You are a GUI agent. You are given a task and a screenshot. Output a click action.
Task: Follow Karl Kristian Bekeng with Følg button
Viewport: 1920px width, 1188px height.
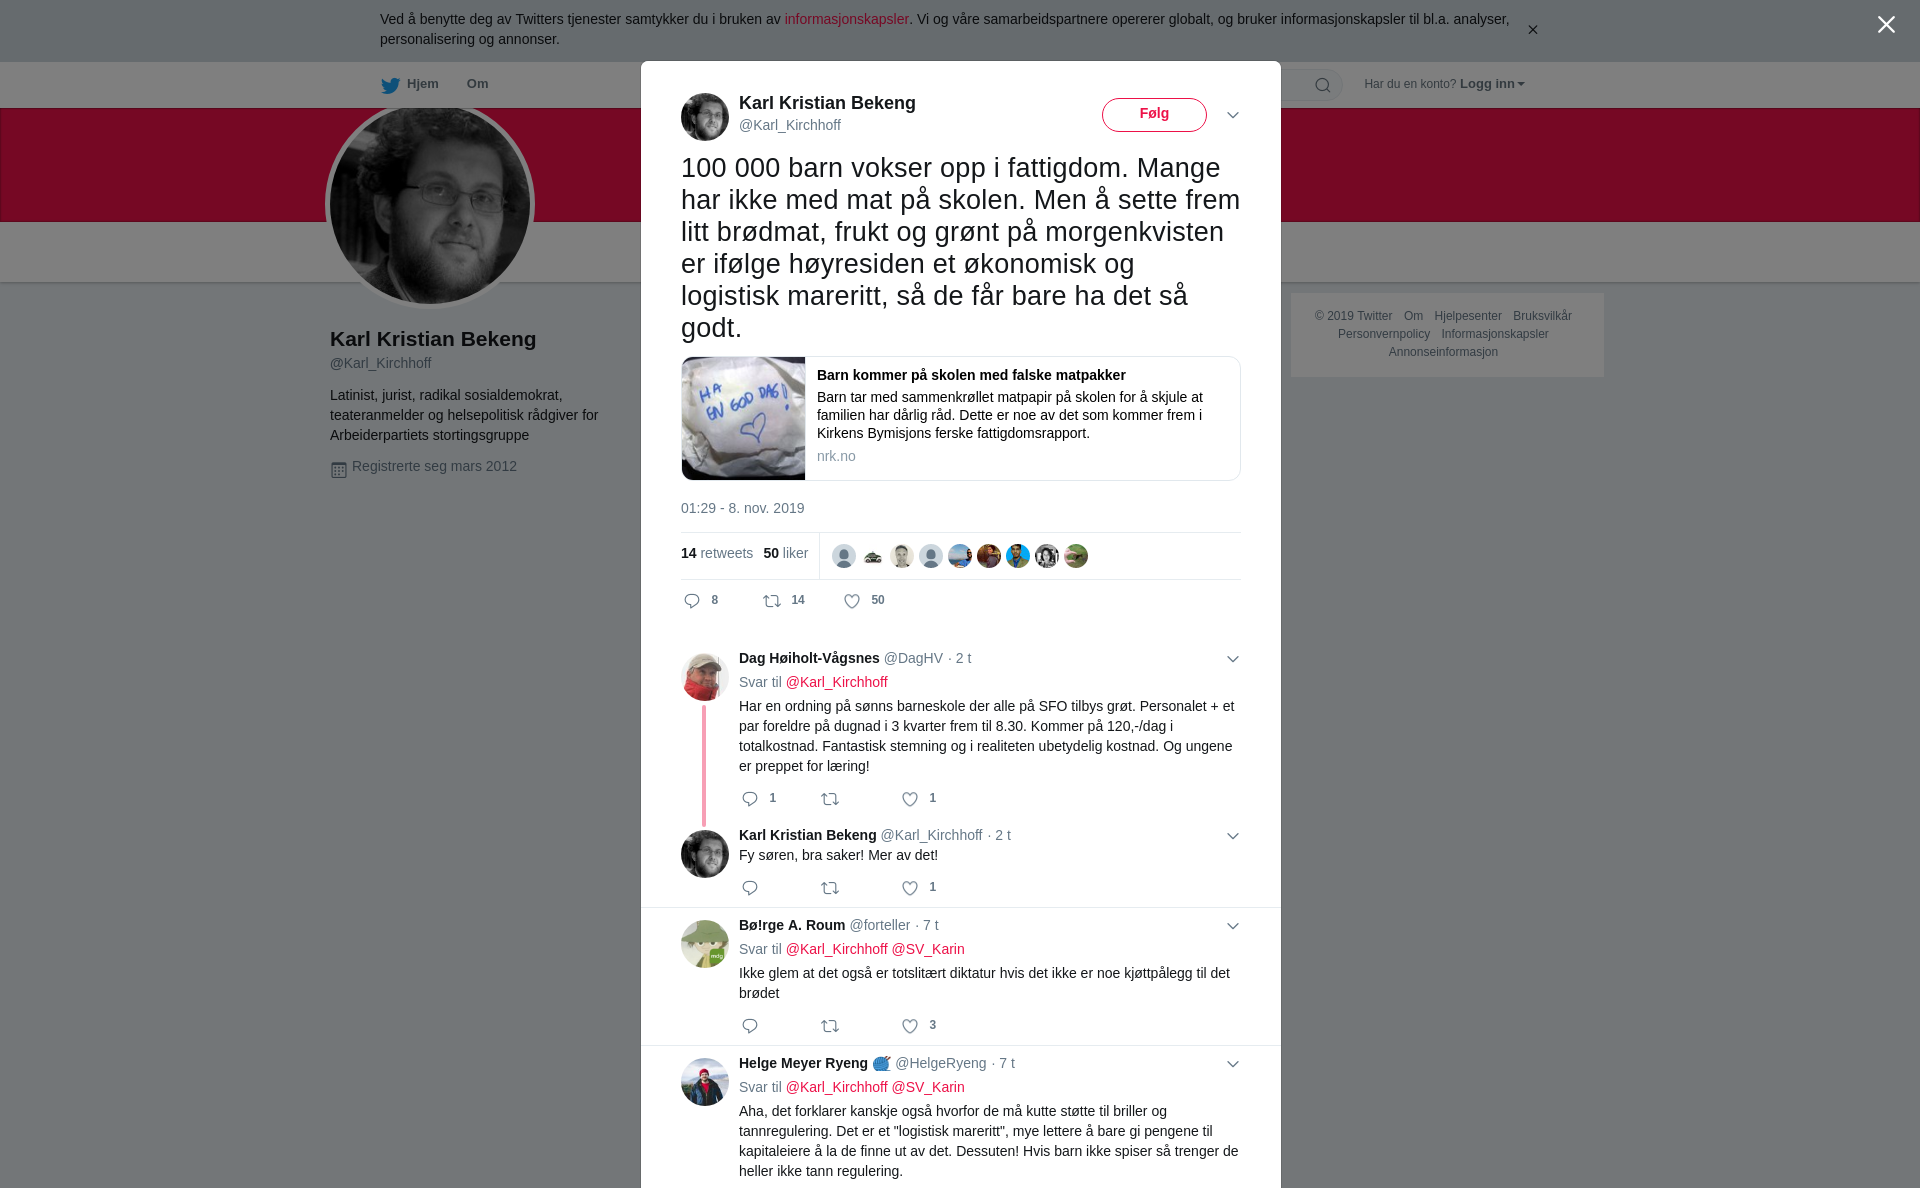[1154, 115]
